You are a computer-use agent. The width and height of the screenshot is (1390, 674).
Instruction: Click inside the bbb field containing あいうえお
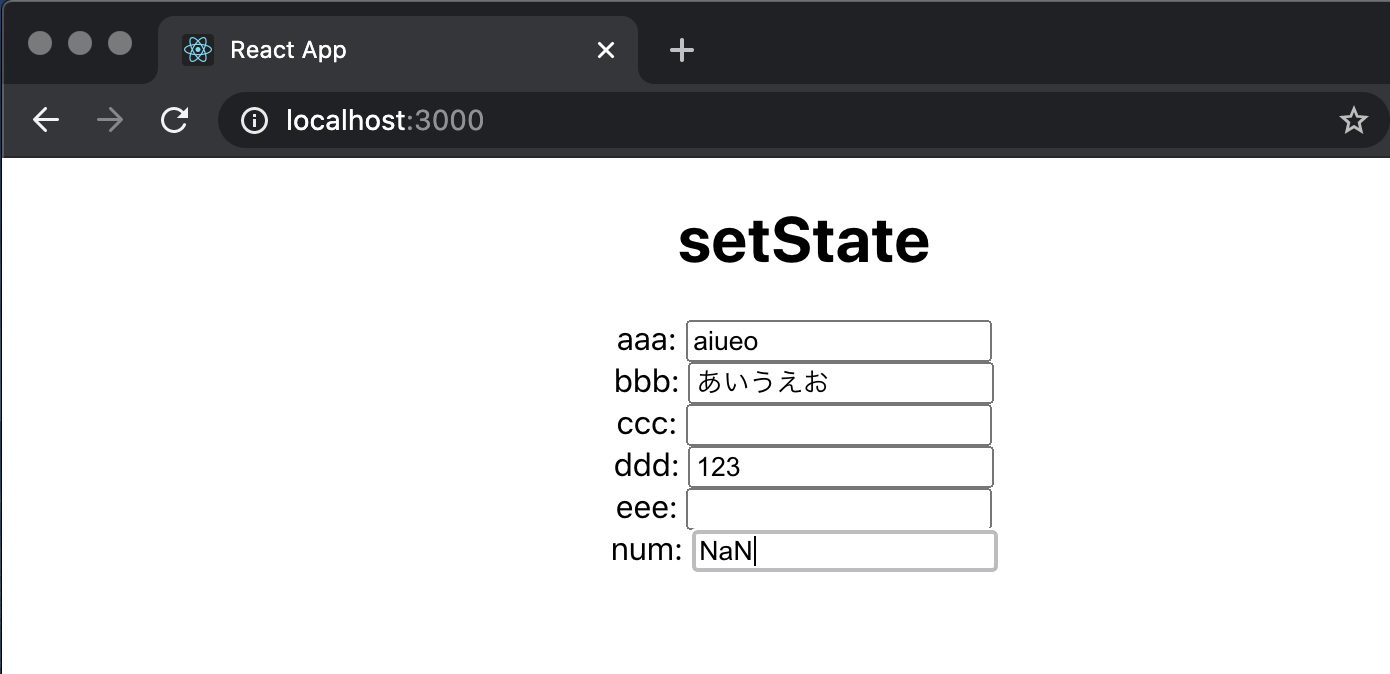click(839, 382)
